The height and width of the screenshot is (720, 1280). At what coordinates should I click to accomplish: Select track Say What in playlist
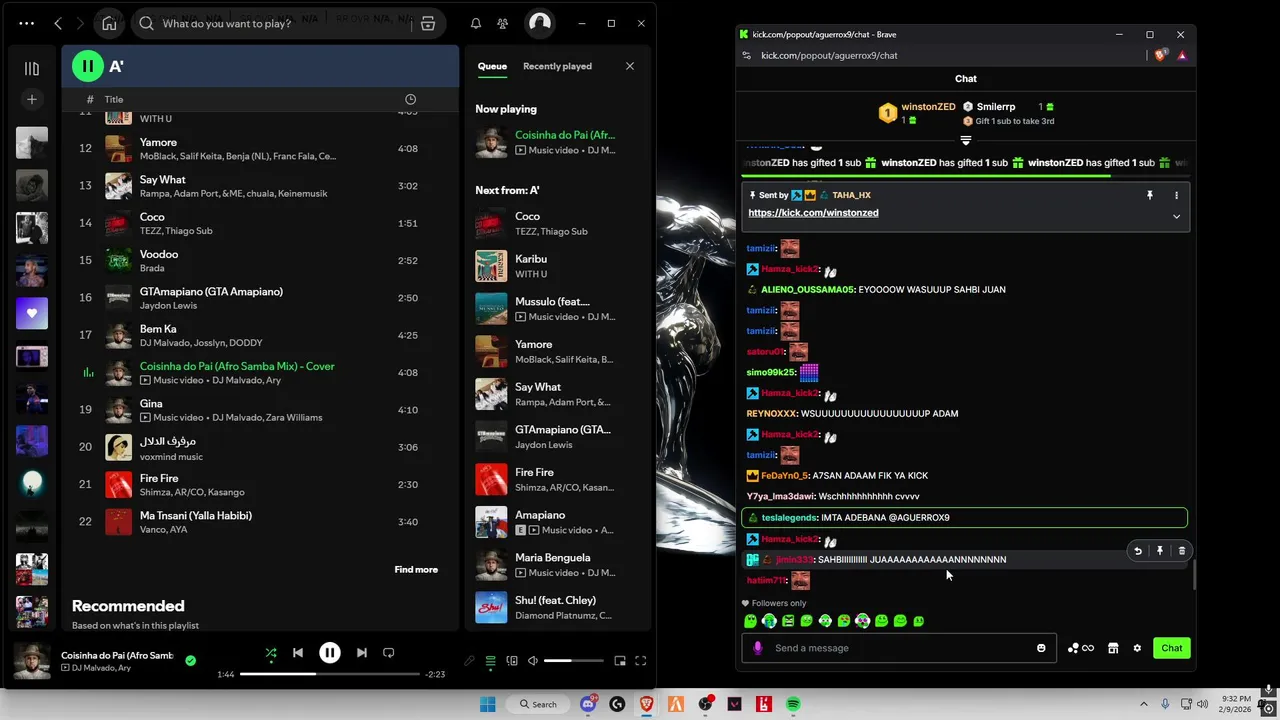(259, 186)
